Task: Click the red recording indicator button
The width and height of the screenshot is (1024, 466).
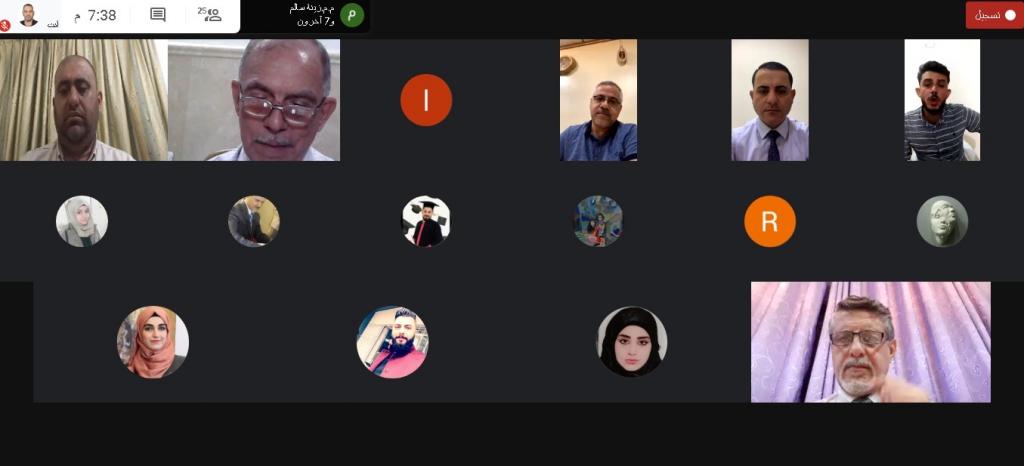Action: point(994,16)
